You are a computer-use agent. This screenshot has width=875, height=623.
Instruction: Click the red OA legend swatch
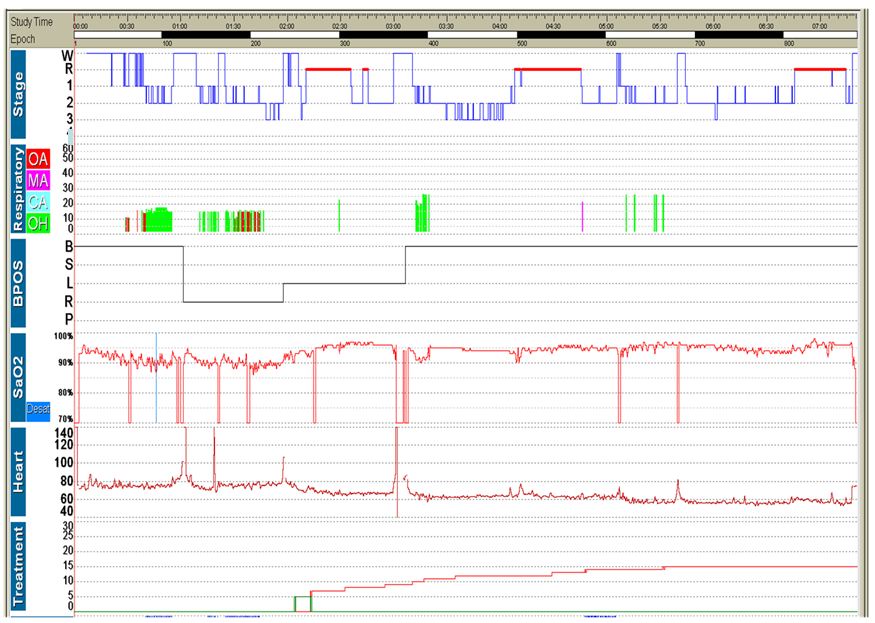[x=38, y=159]
